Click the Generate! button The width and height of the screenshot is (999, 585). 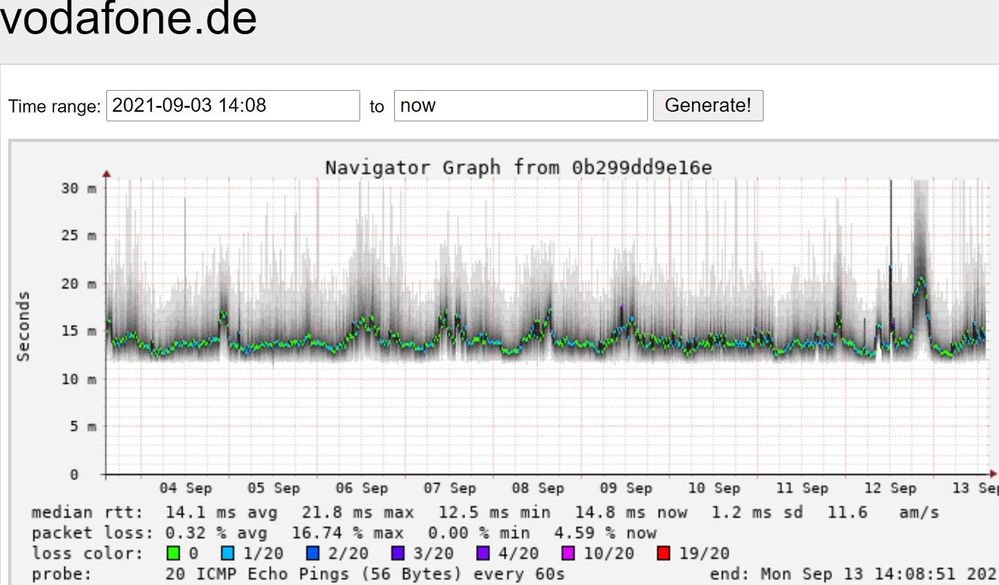708,105
